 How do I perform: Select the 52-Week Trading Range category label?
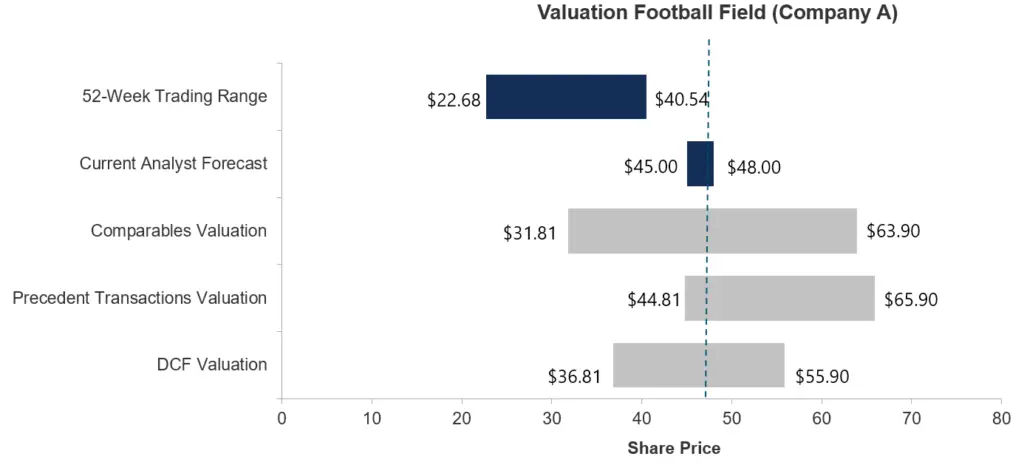174,97
